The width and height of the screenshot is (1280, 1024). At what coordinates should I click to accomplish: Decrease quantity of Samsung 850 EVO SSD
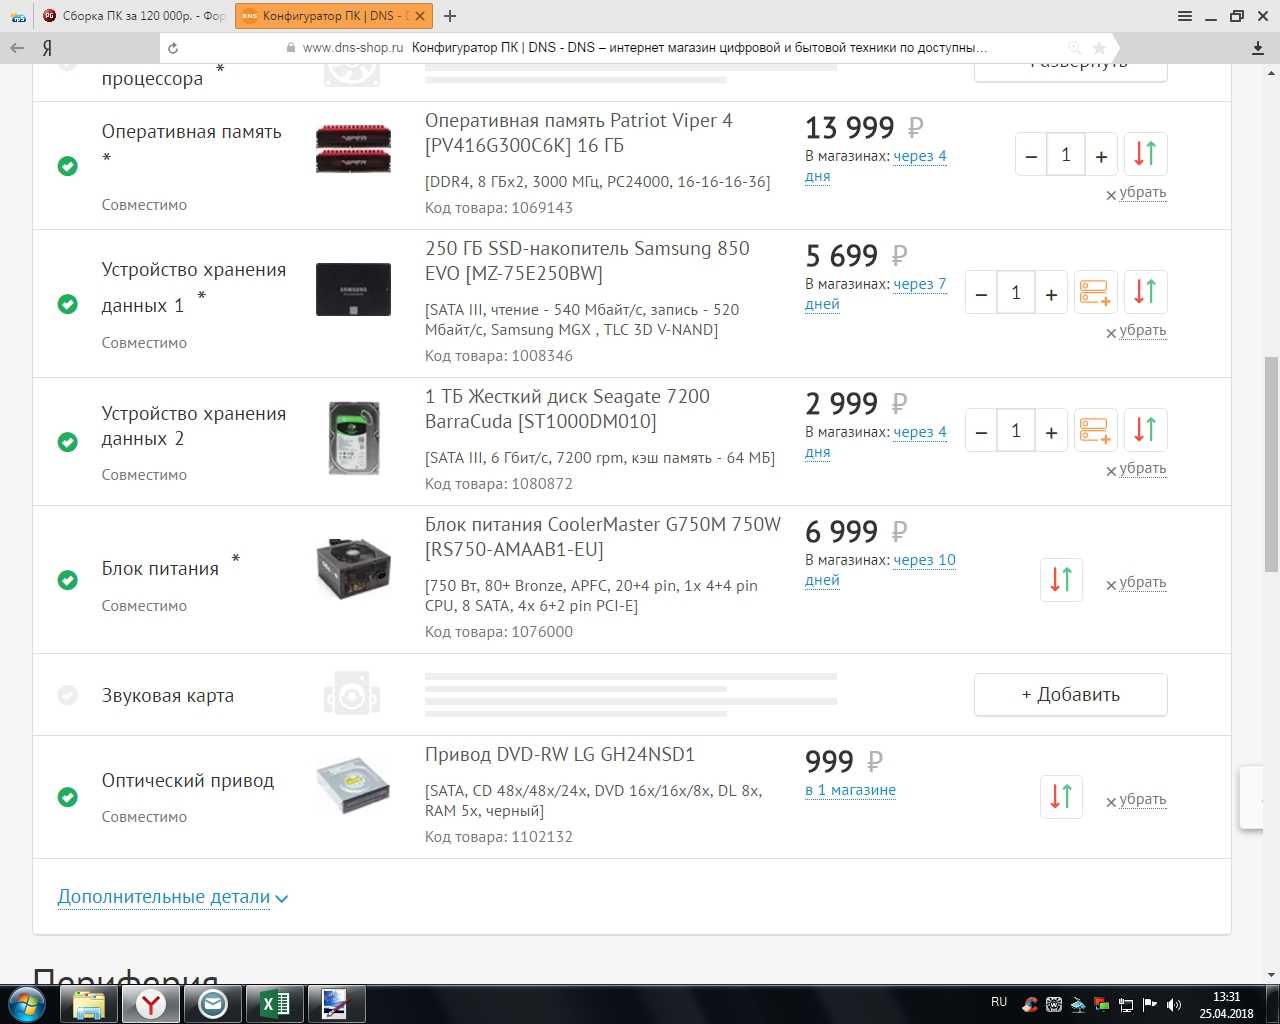coord(981,294)
